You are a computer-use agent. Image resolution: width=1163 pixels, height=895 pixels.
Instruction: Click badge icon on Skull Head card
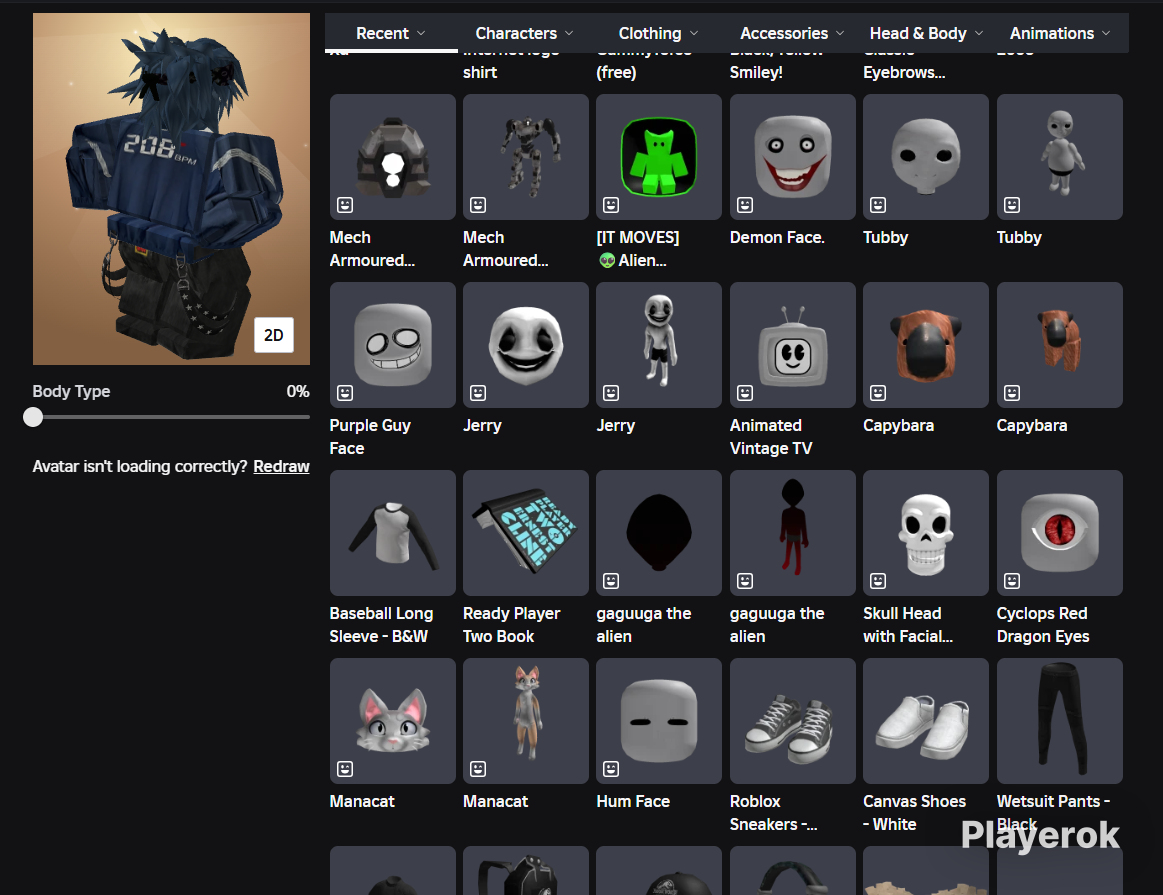pyautogui.click(x=878, y=581)
